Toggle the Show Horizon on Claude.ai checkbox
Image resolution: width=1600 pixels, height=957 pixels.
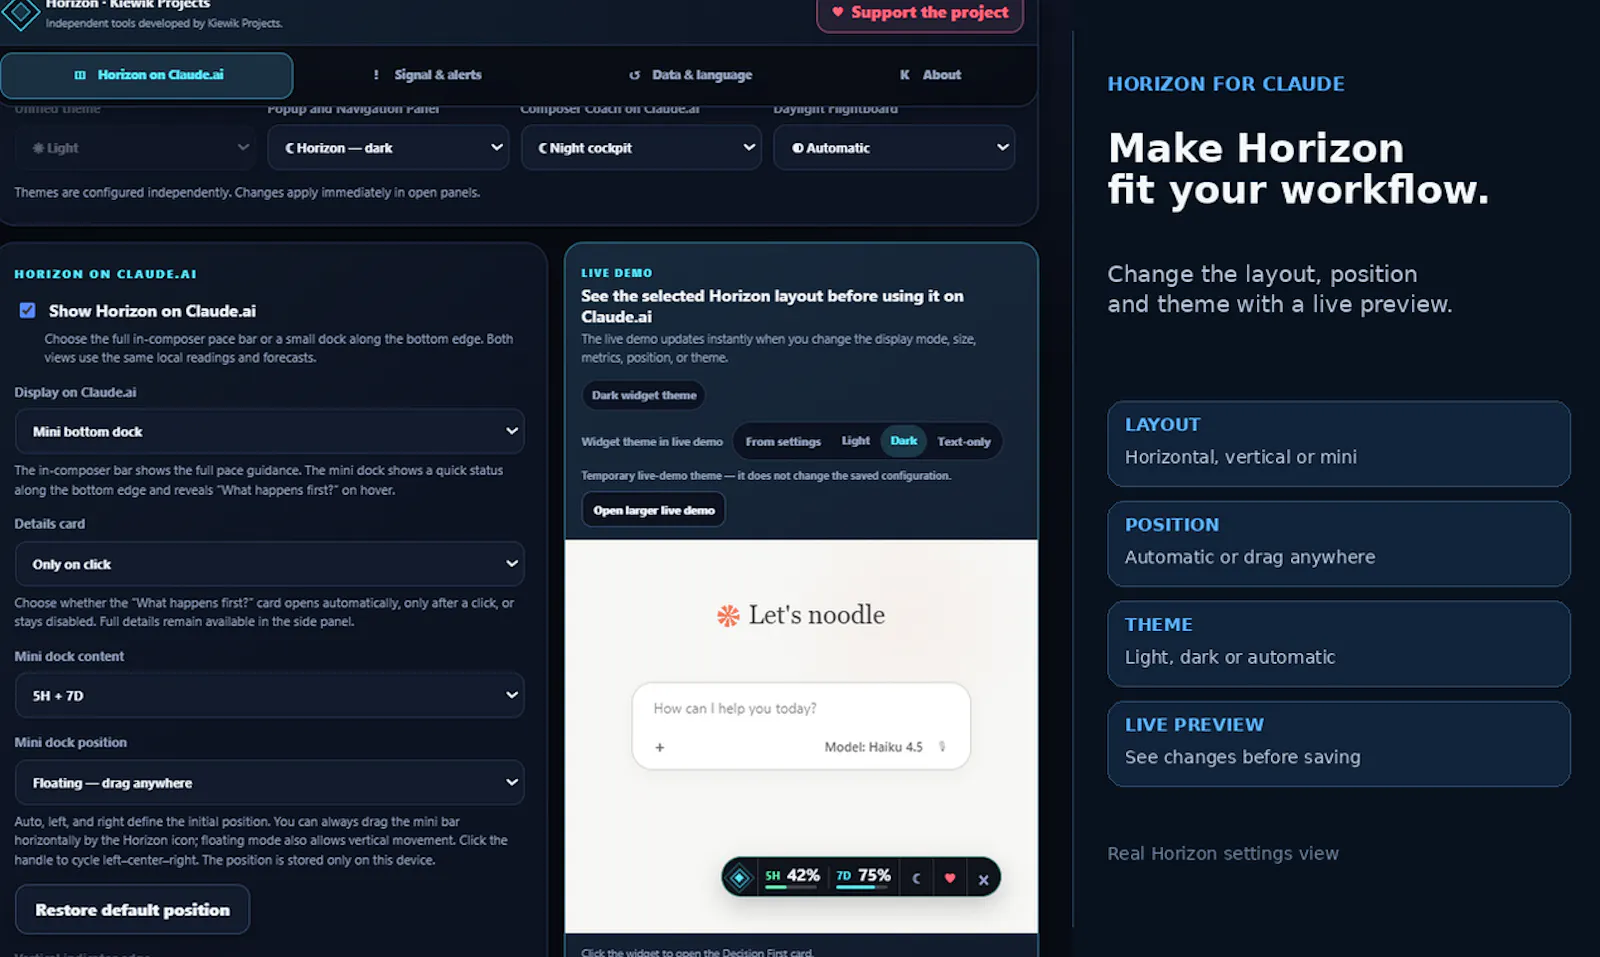[27, 311]
